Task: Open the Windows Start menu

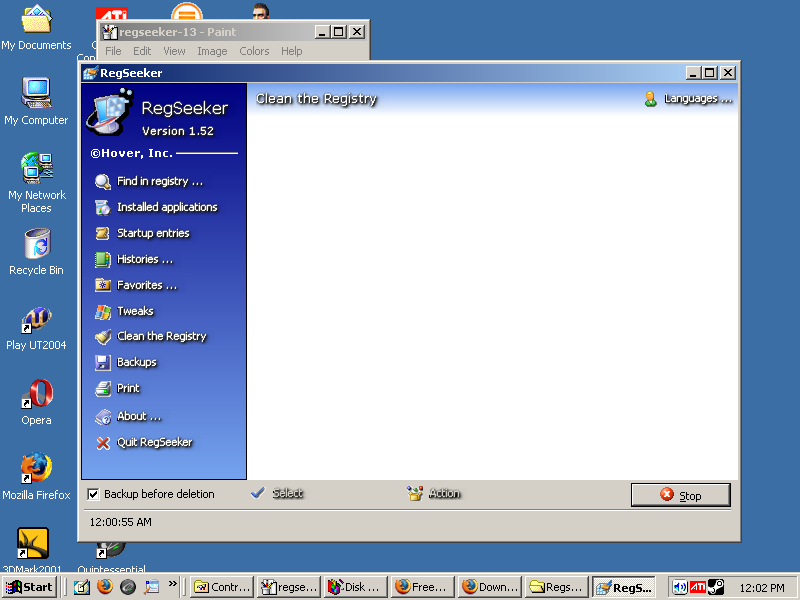Action: click(30, 587)
